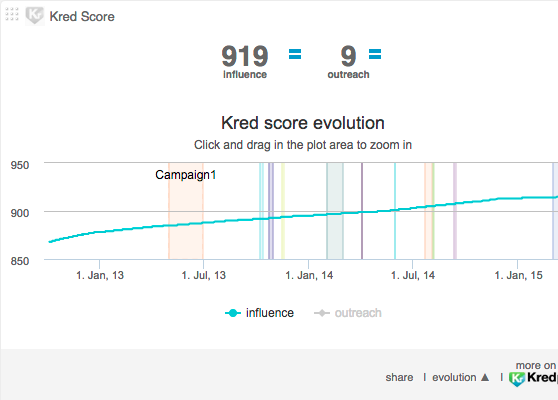The image size is (558, 400).
Task: Click the Kred shield logo icon
Action: (x=35, y=16)
